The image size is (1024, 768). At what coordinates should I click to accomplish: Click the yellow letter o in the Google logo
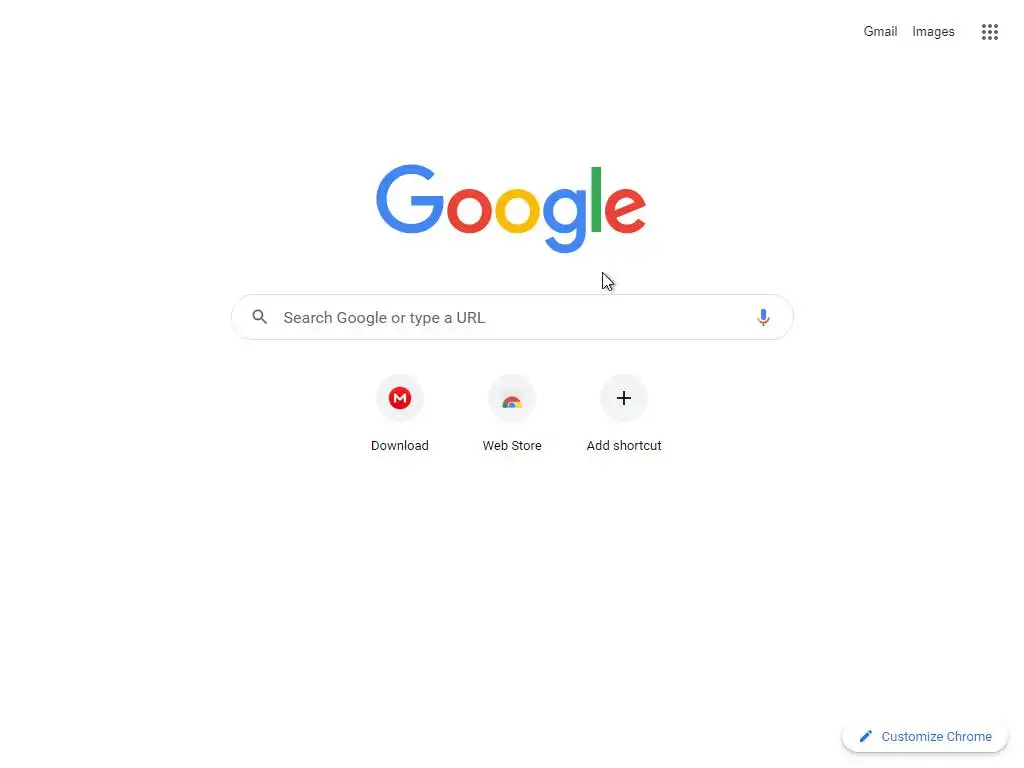click(517, 210)
